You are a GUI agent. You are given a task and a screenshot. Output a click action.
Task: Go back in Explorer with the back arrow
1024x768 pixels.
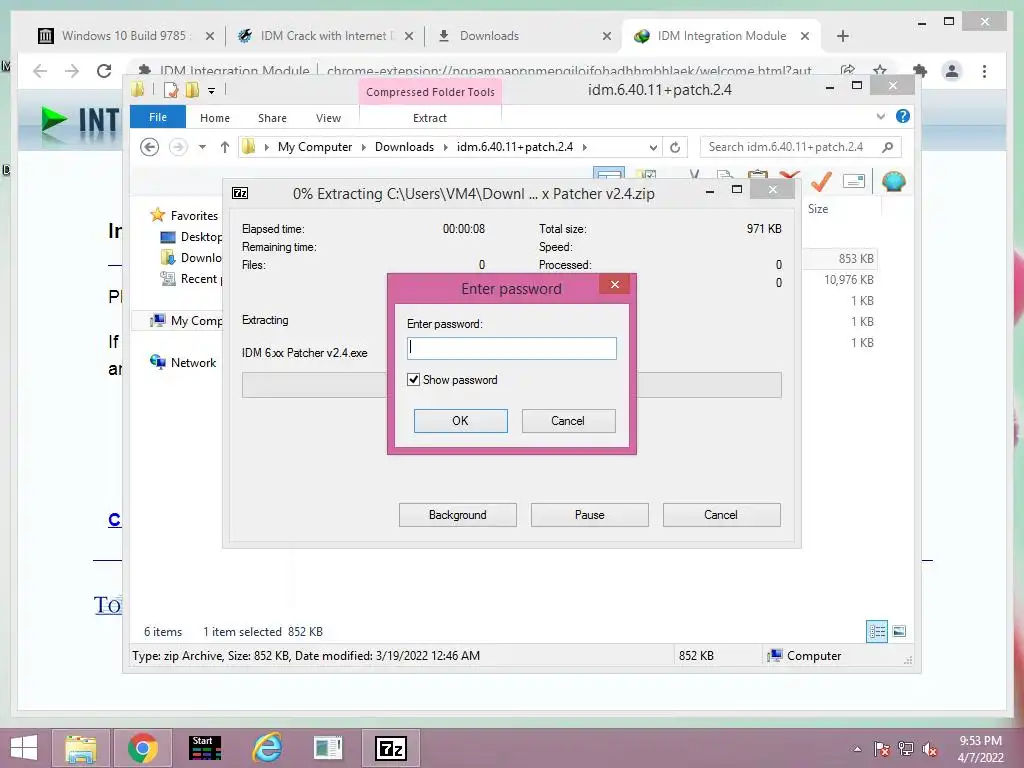point(150,147)
